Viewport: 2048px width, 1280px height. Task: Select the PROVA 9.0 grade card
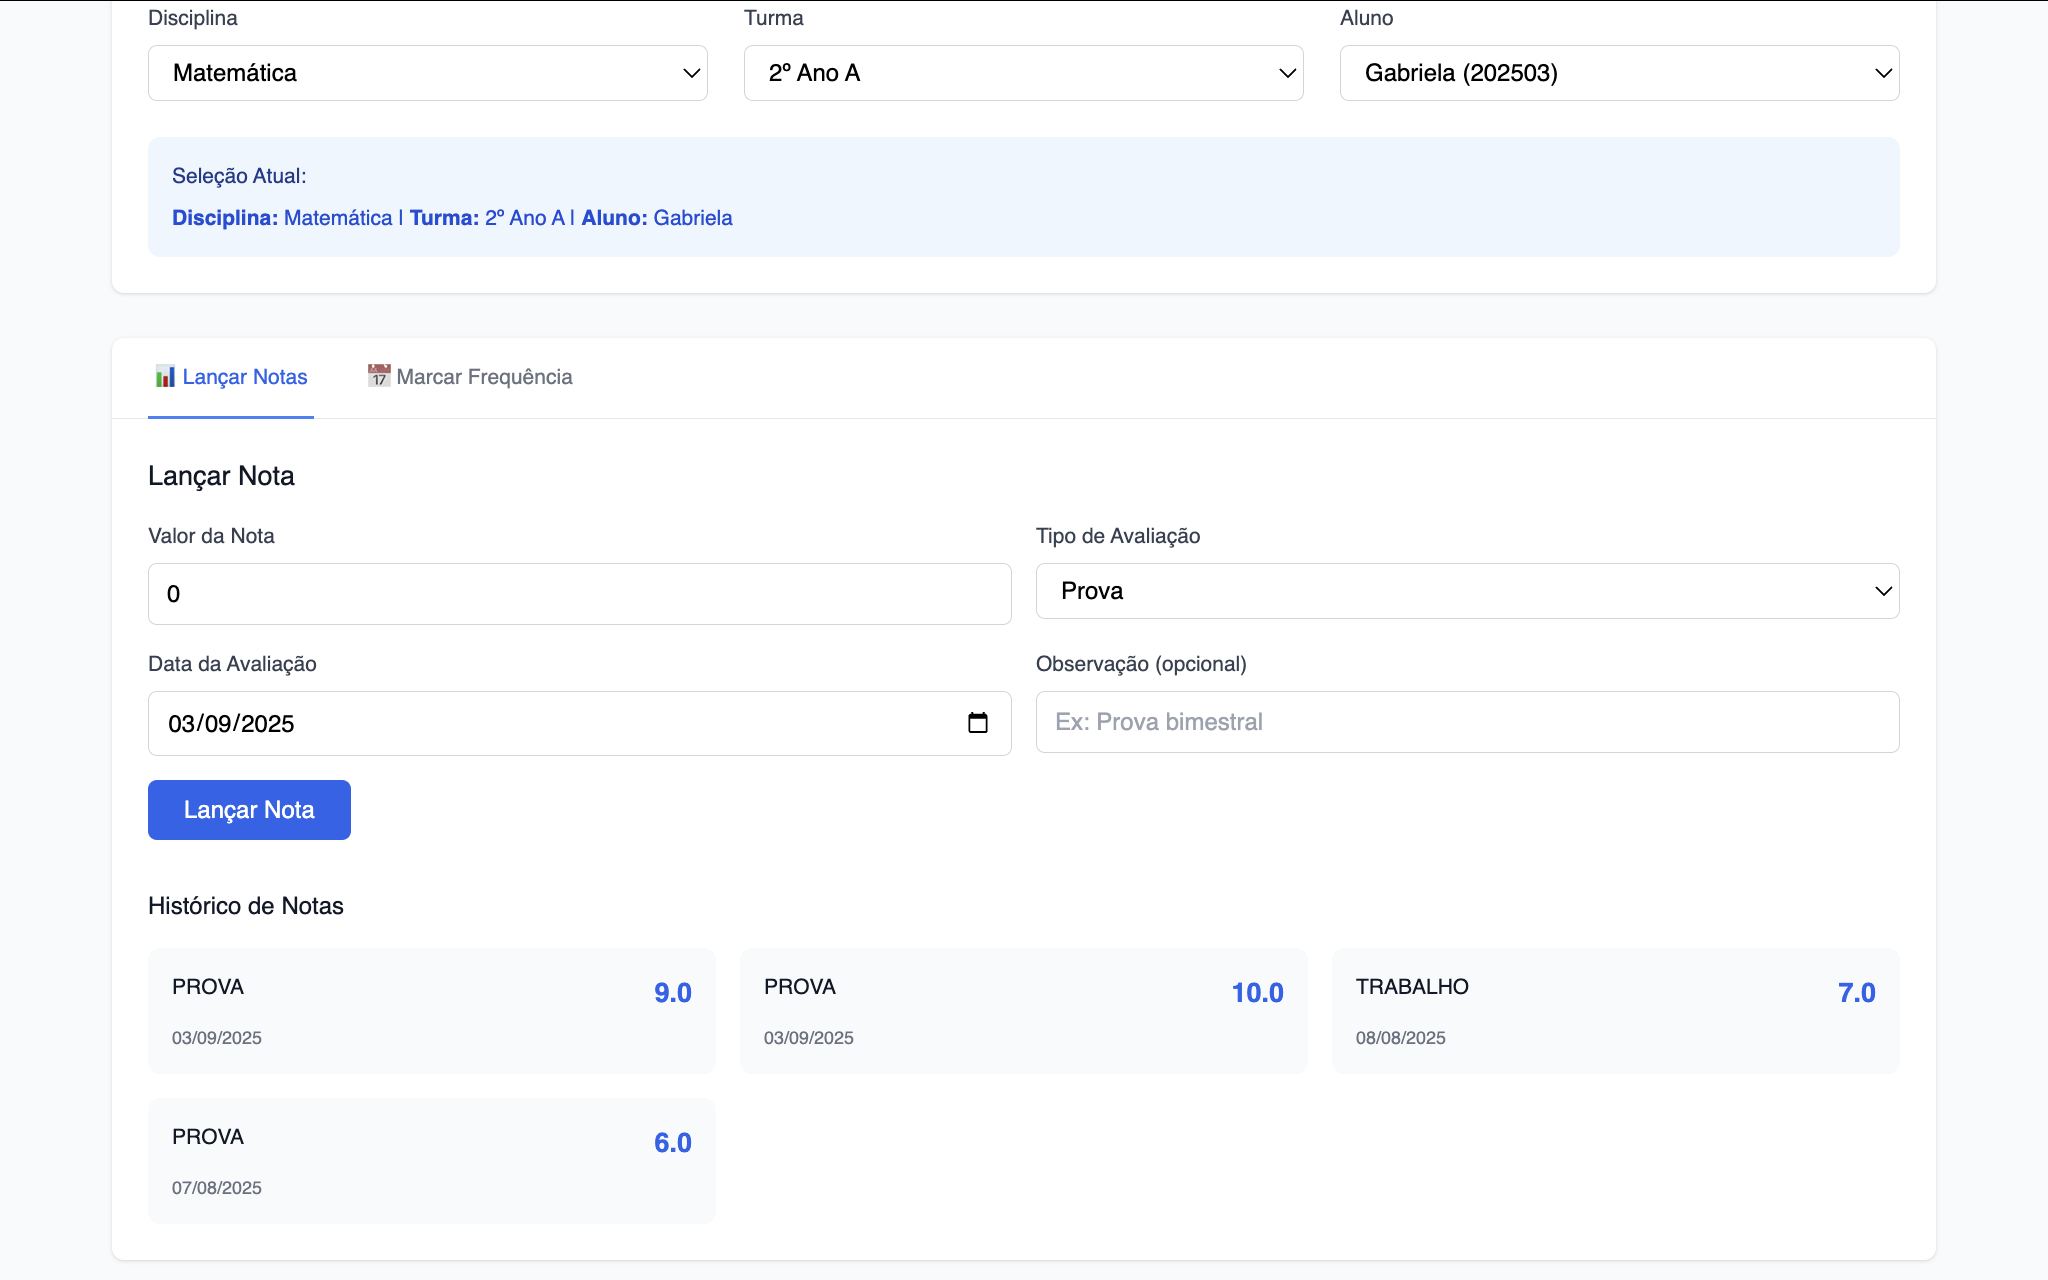(431, 1011)
